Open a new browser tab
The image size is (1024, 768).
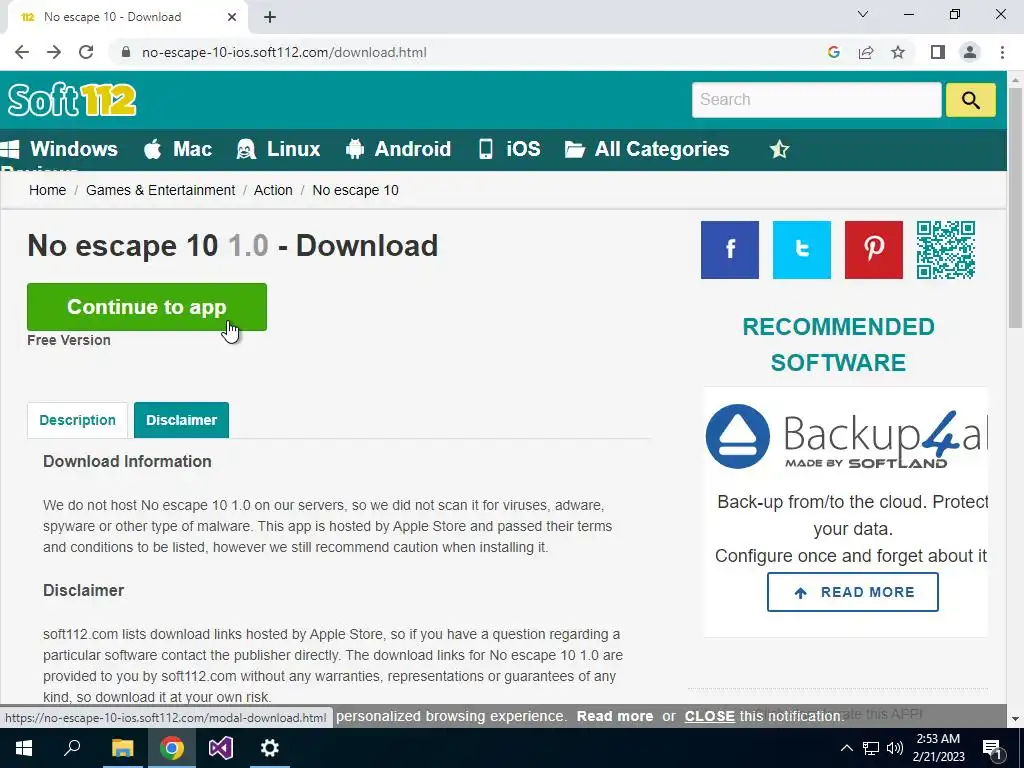click(270, 17)
